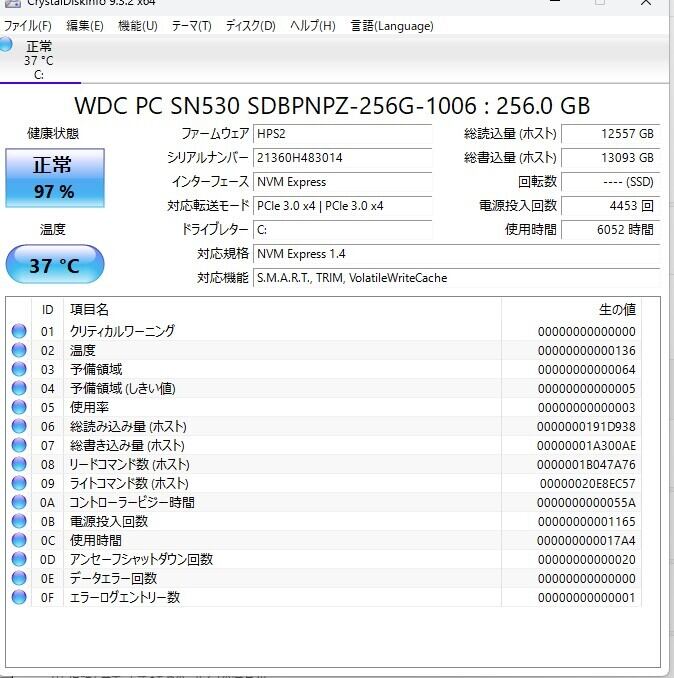Click status orb for 0D アンセーフシャットダウン回数
Image resolution: width=674 pixels, height=678 pixels.
click(19, 560)
